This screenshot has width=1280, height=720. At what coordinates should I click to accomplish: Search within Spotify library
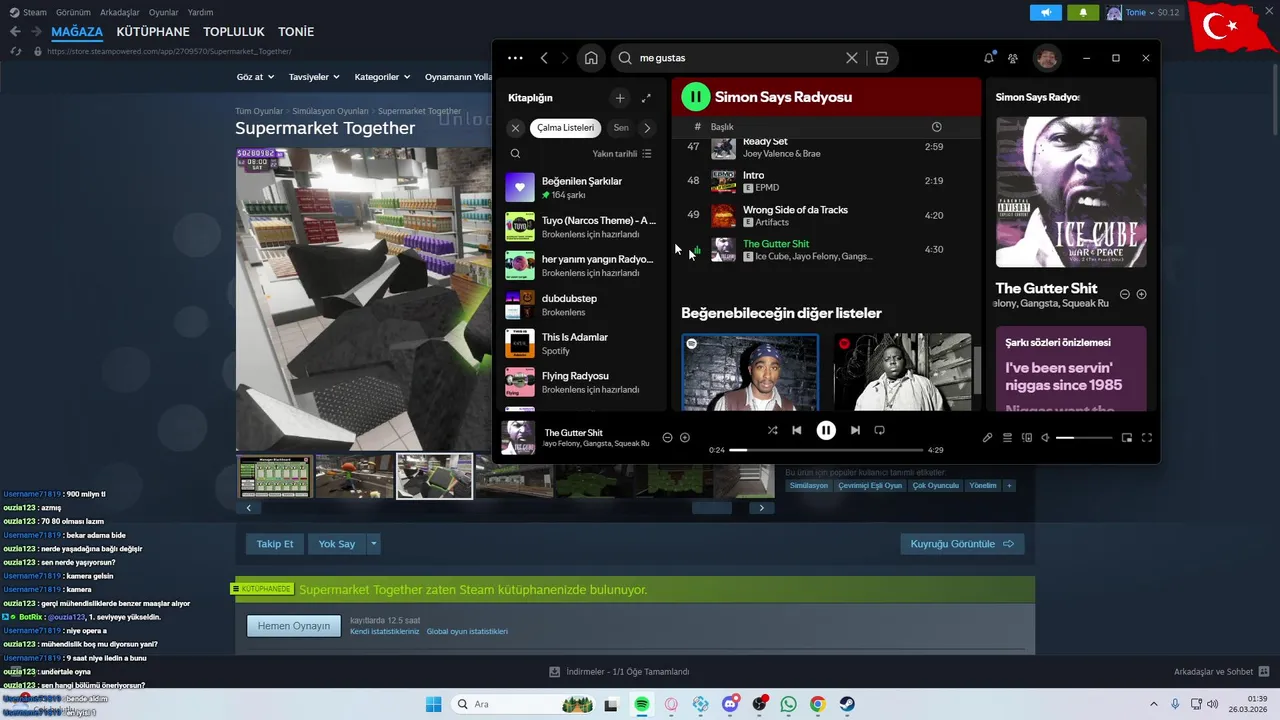click(x=515, y=154)
